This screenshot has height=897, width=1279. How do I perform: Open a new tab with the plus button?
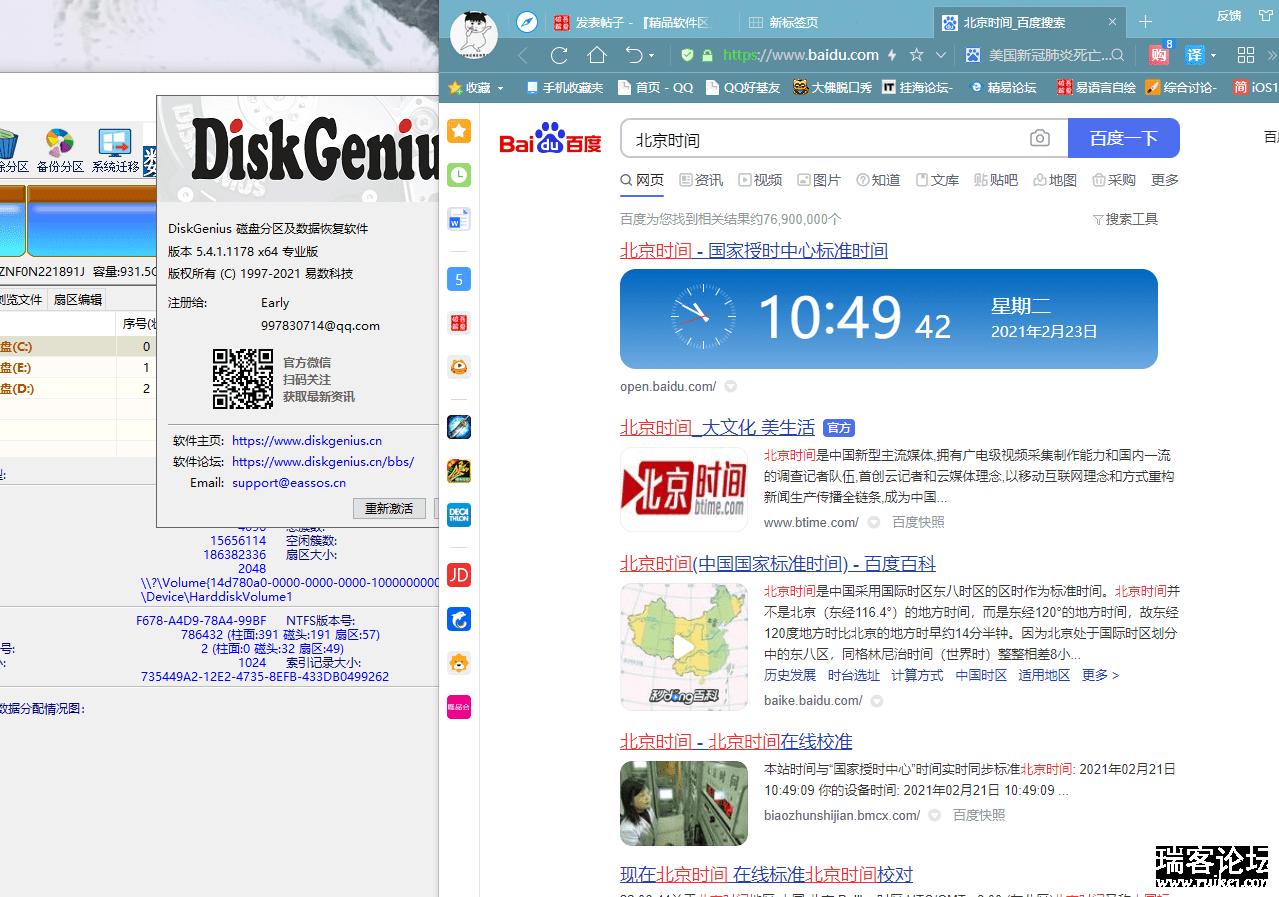point(1146,22)
